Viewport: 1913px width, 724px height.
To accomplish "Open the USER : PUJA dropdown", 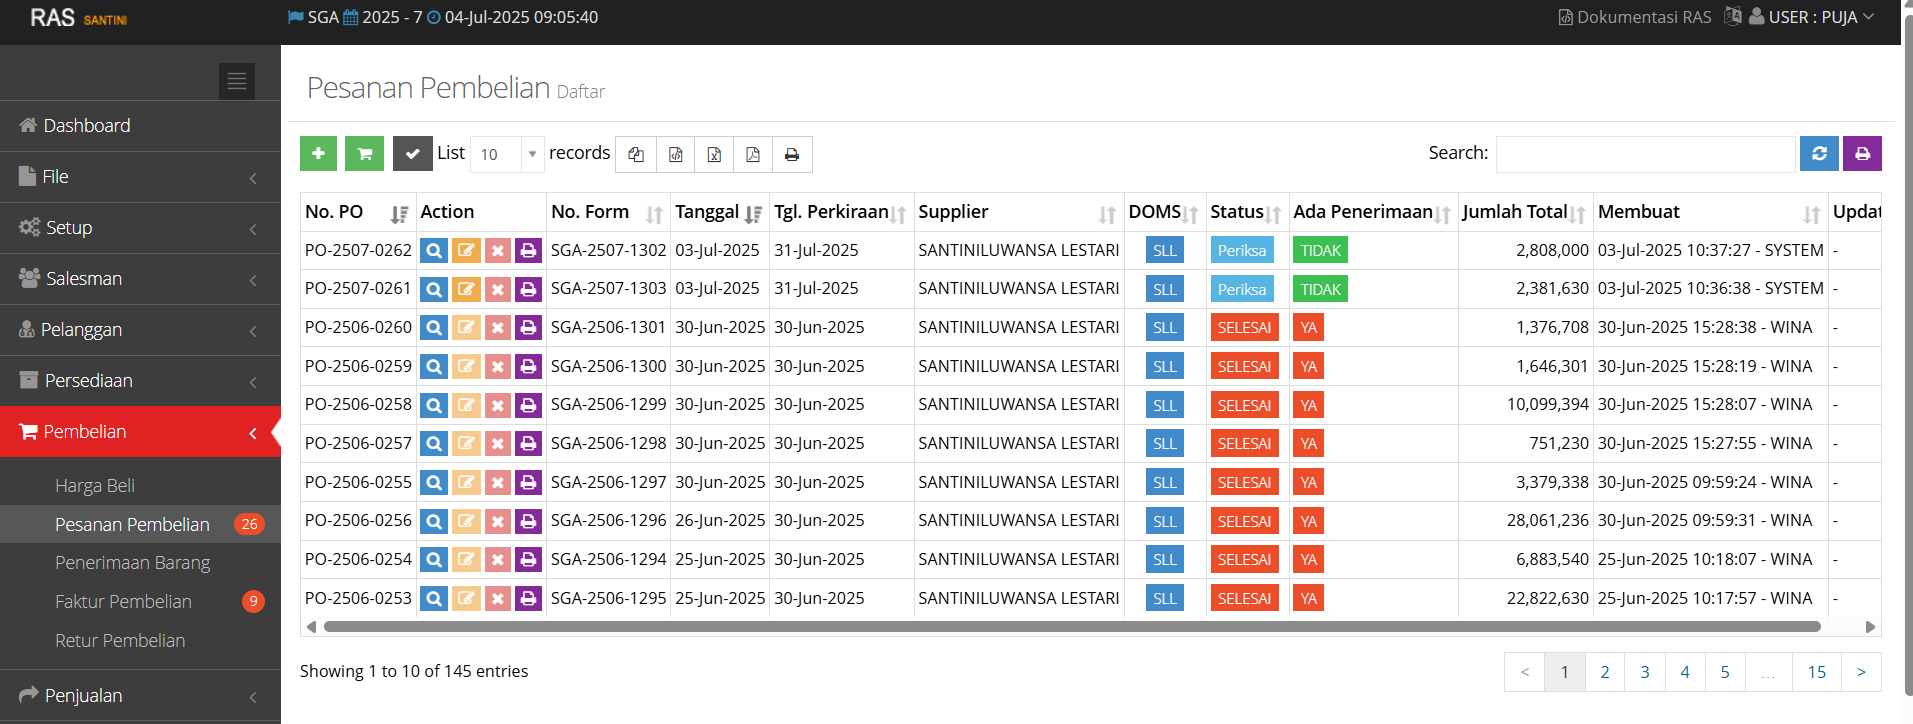I will pos(1811,17).
